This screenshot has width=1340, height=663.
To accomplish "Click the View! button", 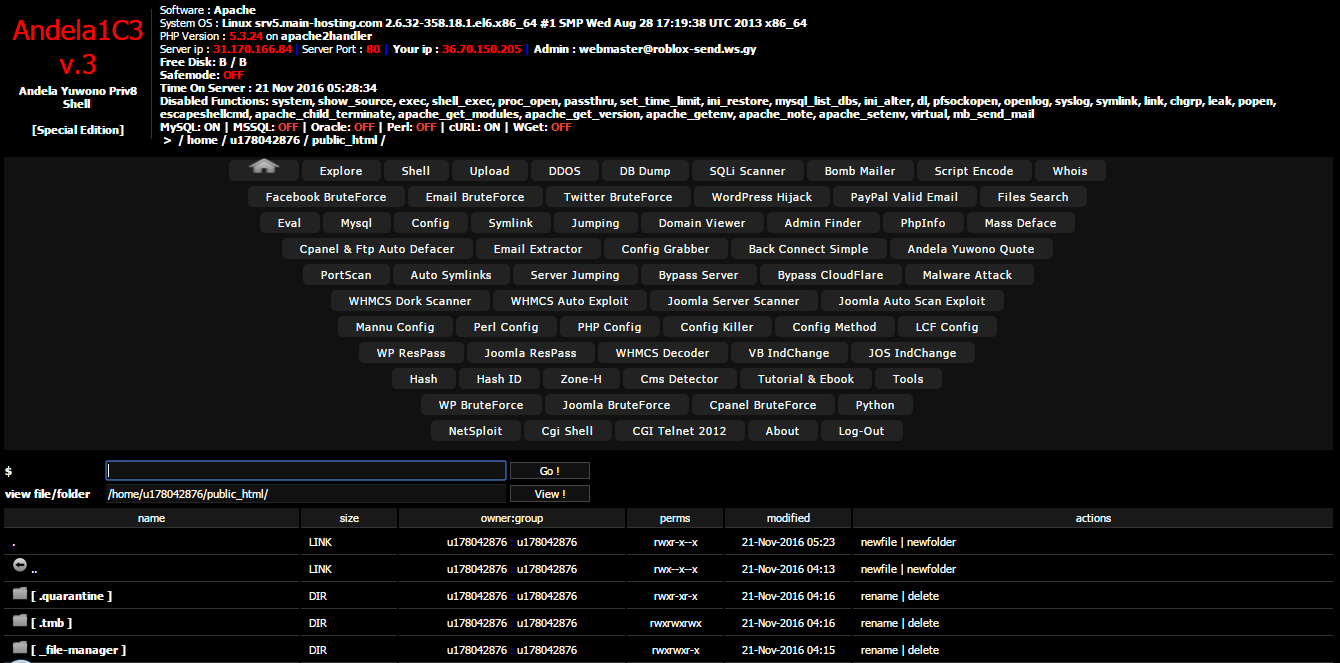I will (549, 493).
